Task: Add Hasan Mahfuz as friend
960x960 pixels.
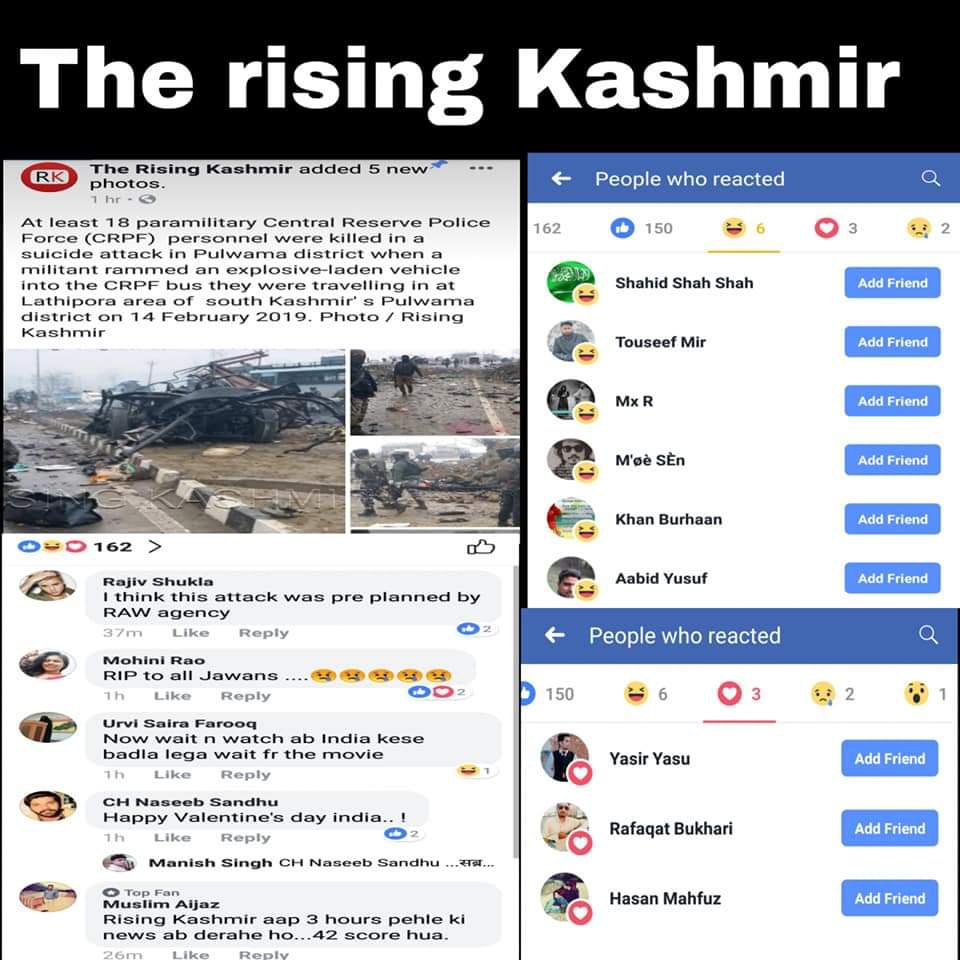Action: (x=889, y=898)
